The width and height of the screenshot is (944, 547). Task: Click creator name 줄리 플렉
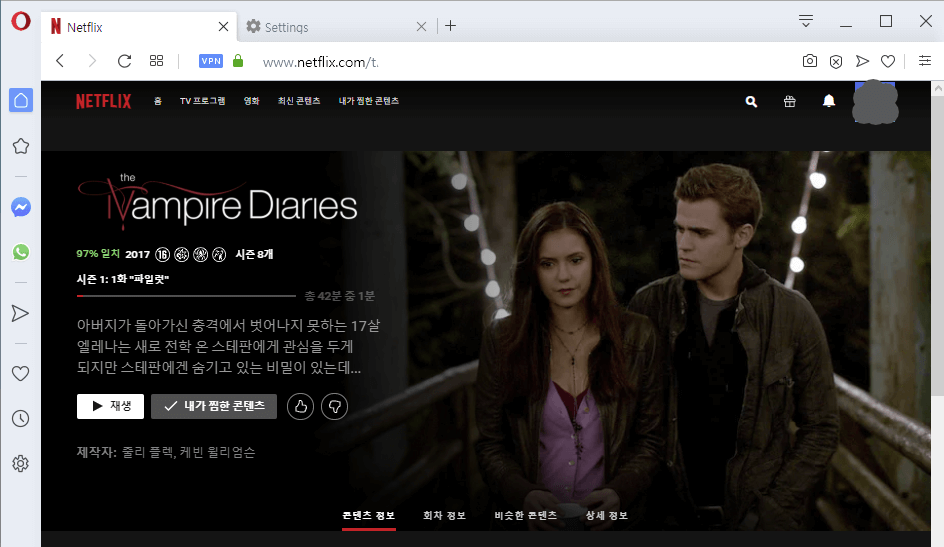pyautogui.click(x=148, y=453)
